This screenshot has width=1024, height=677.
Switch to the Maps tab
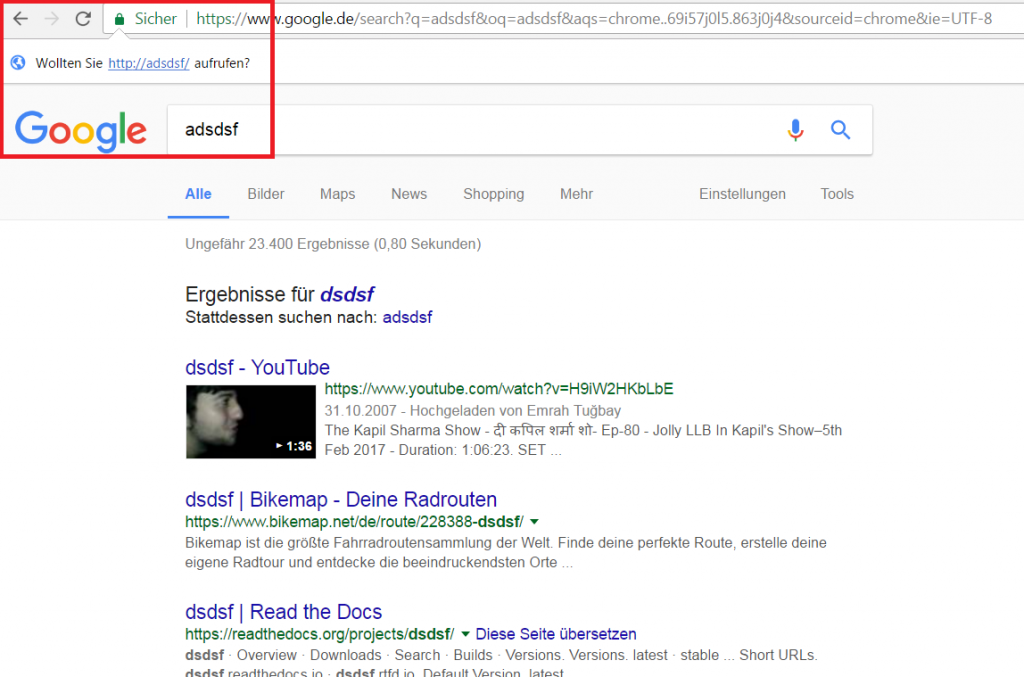point(338,194)
